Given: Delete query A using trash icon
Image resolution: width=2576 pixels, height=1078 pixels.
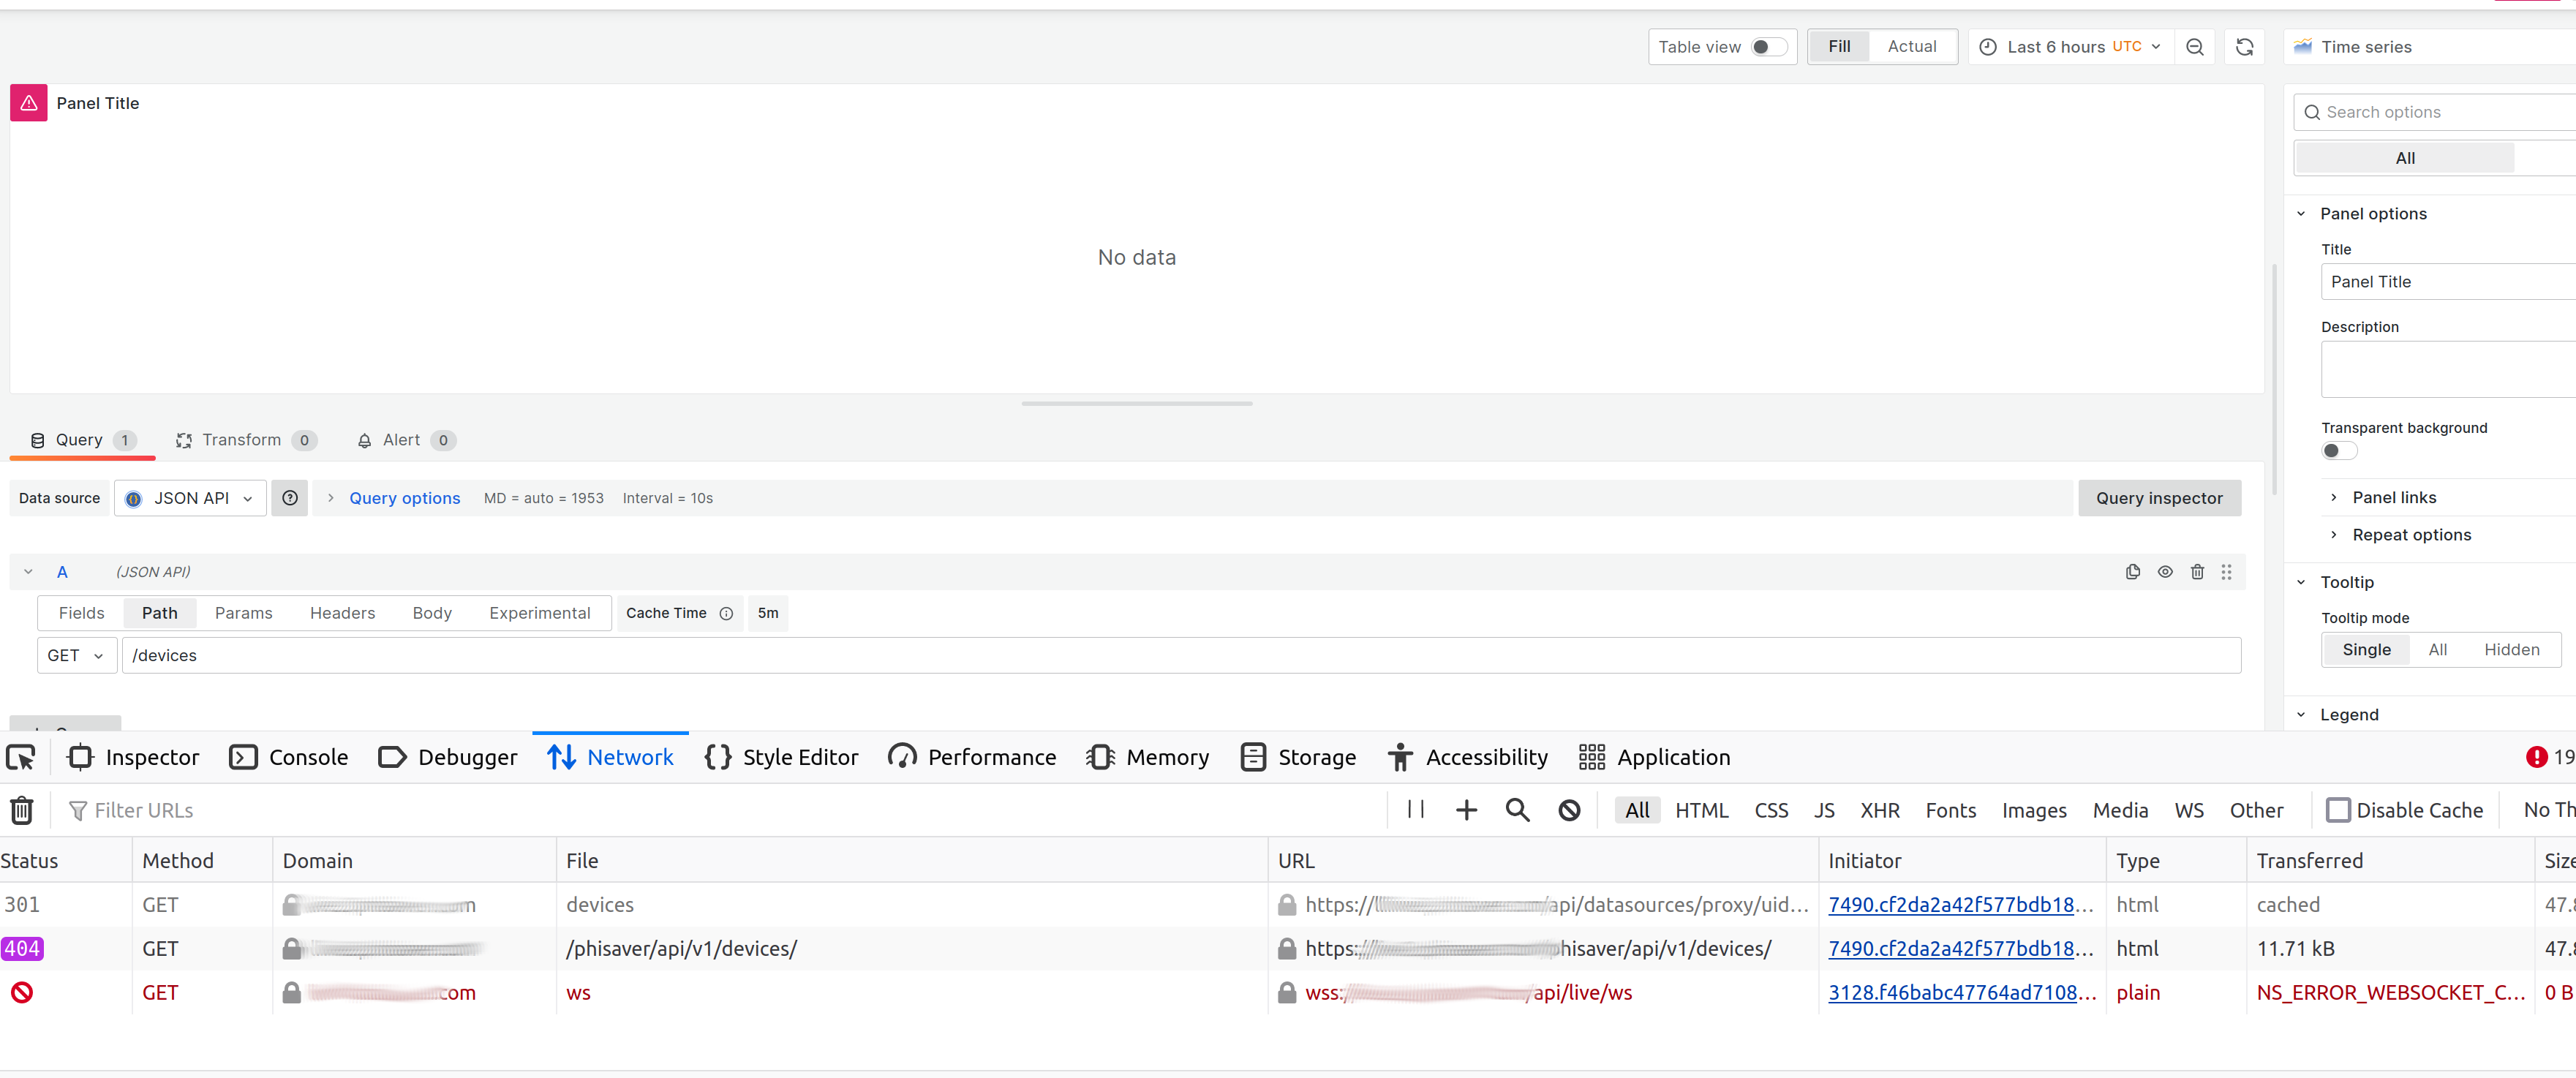Looking at the screenshot, I should [x=2197, y=572].
